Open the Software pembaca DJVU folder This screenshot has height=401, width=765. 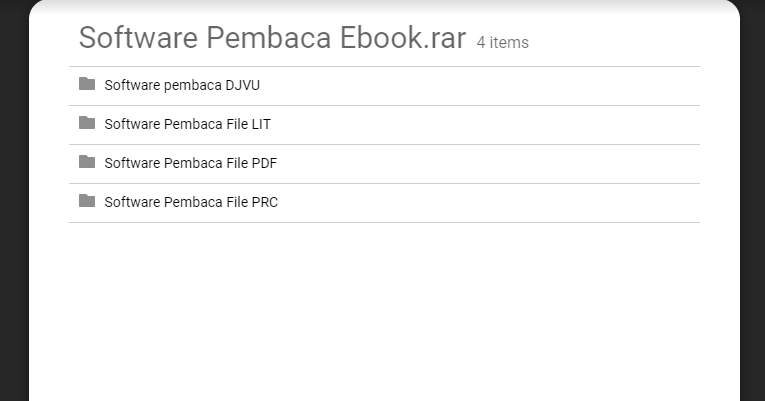(182, 85)
